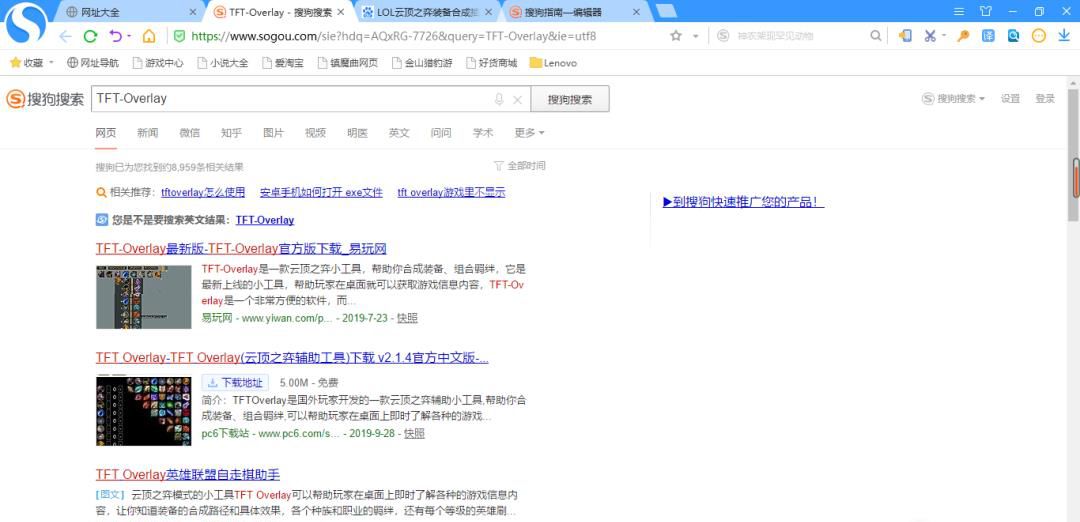Image resolution: width=1080 pixels, height=522 pixels.
Task: Click the magnifier in the toolbar search box
Action: (x=875, y=36)
